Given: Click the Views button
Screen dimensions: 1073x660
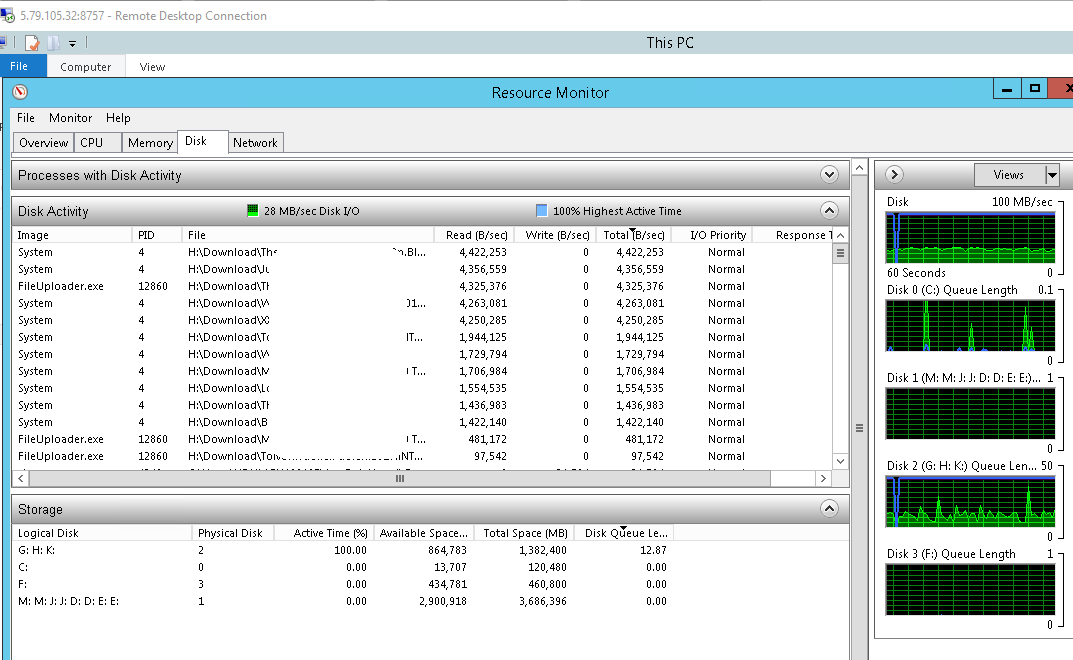Looking at the screenshot, I should pos(1008,175).
